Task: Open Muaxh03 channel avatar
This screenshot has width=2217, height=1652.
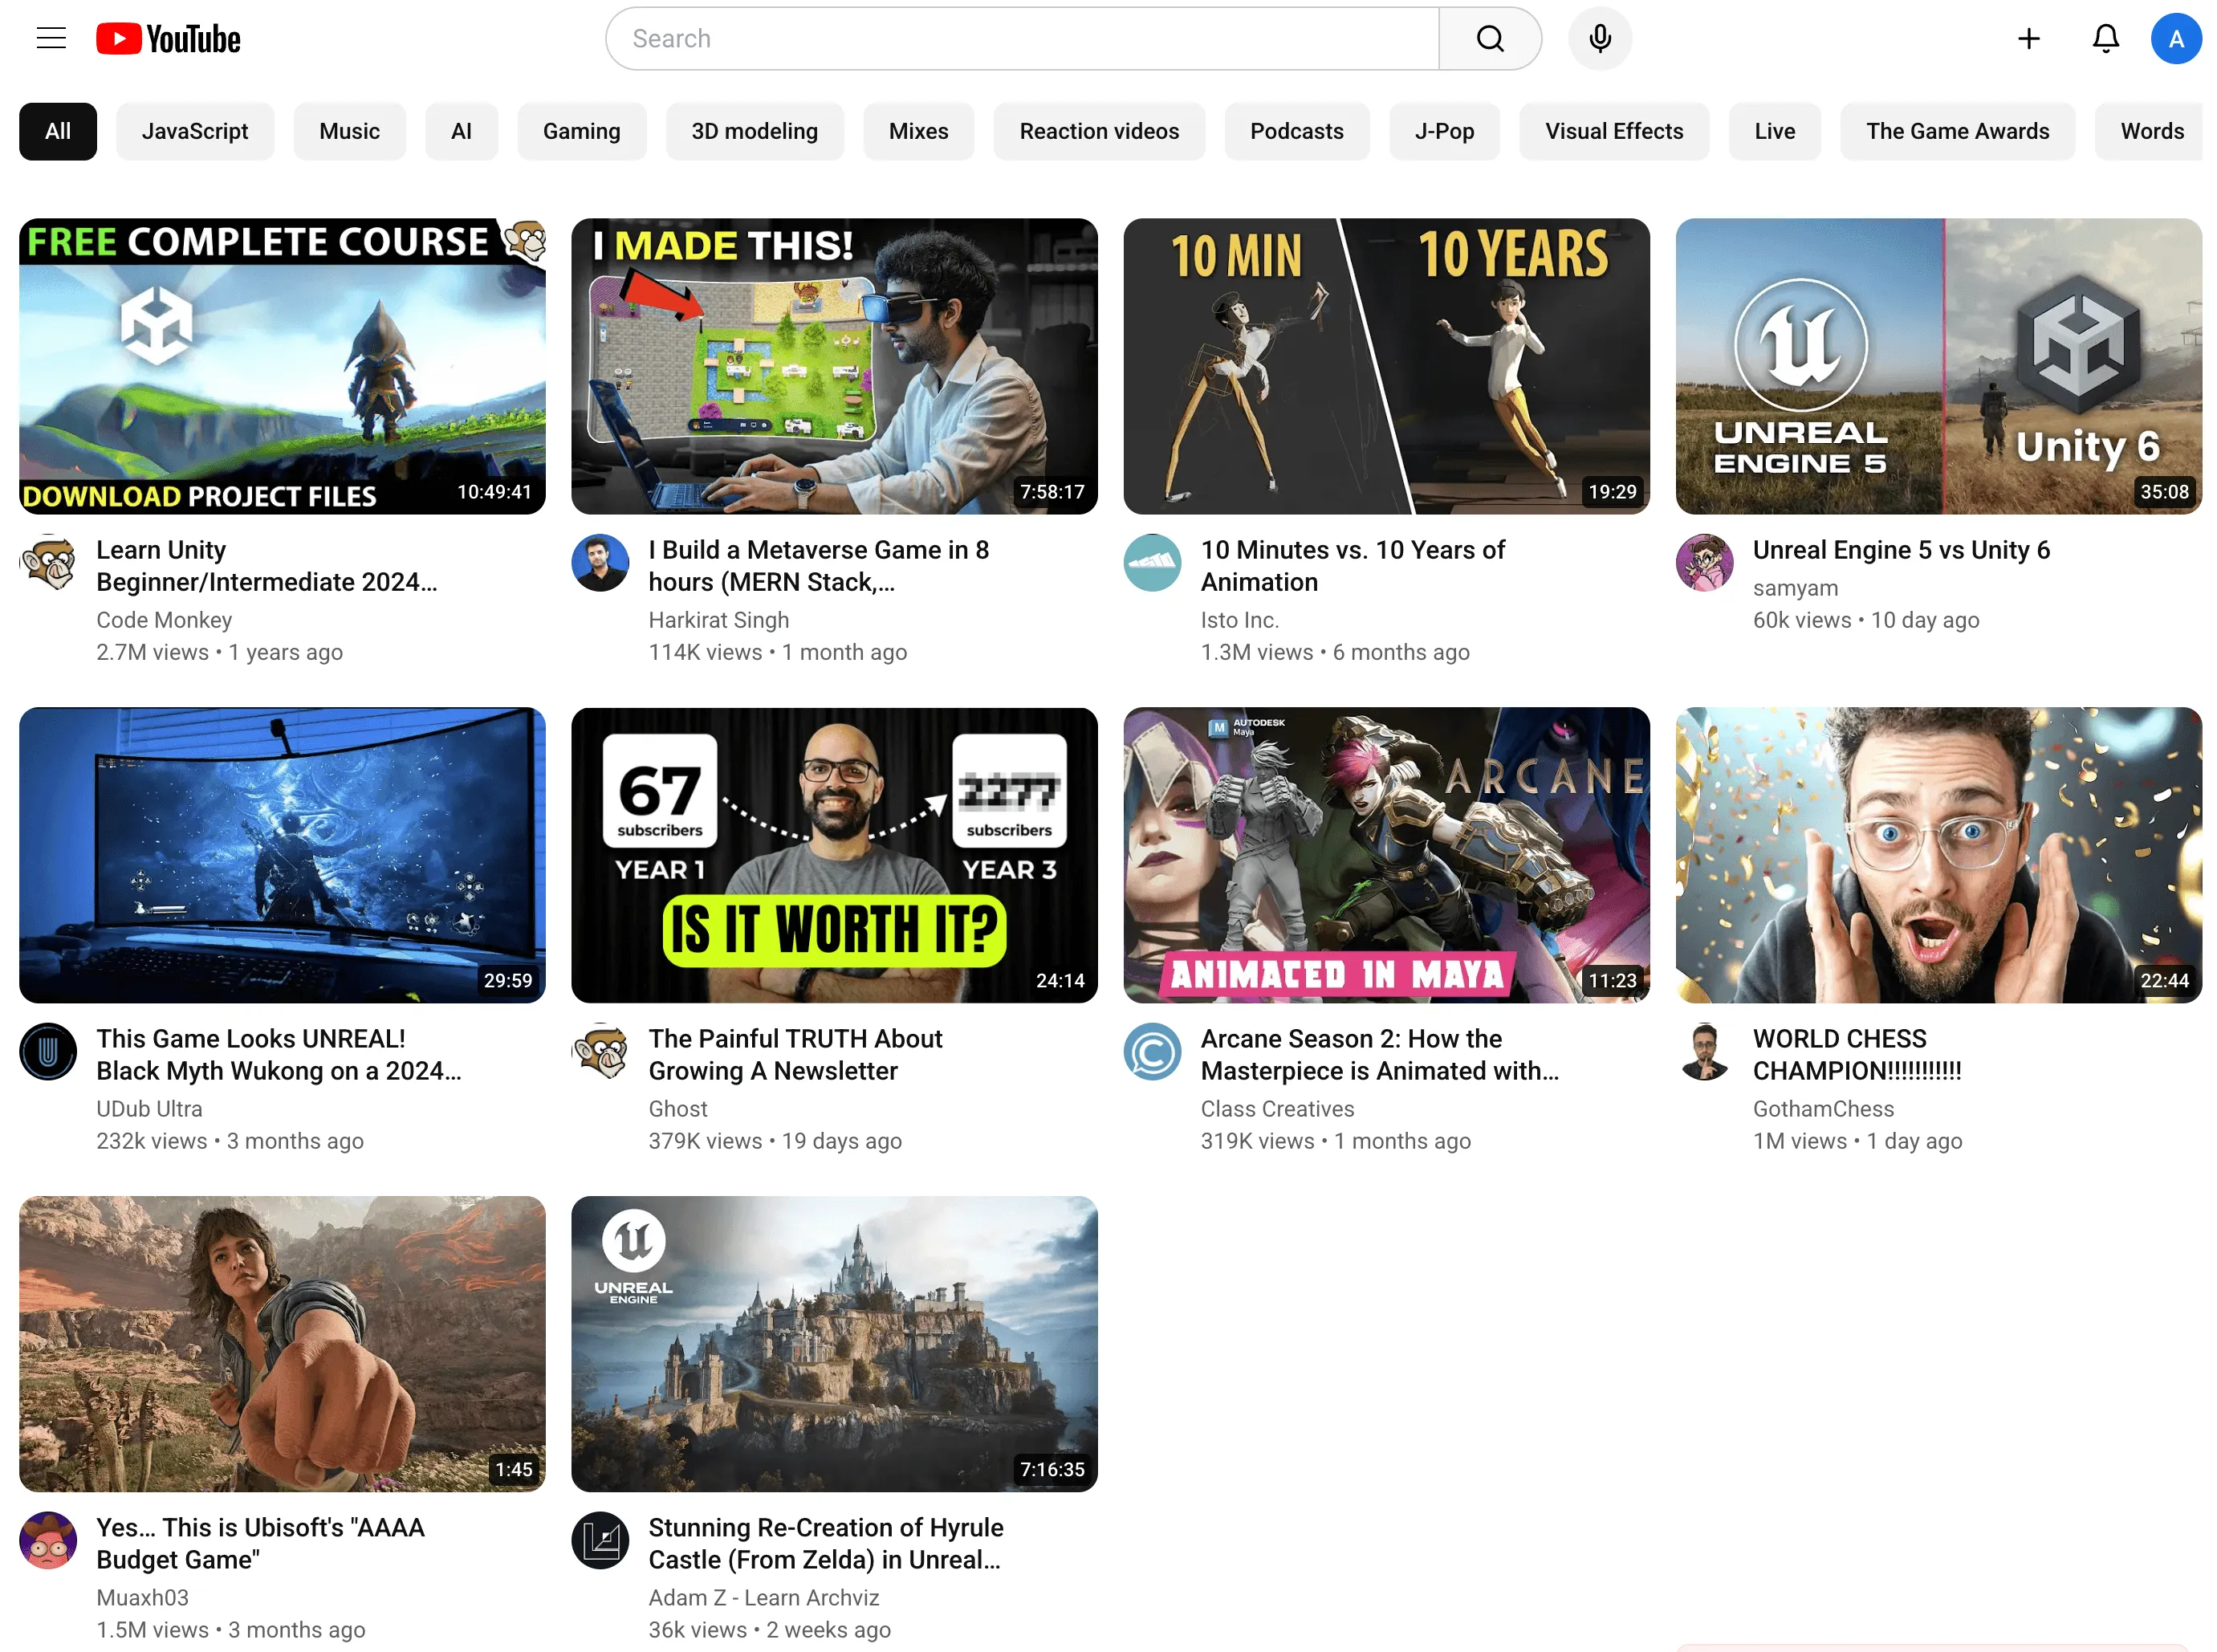Action: tap(48, 1541)
